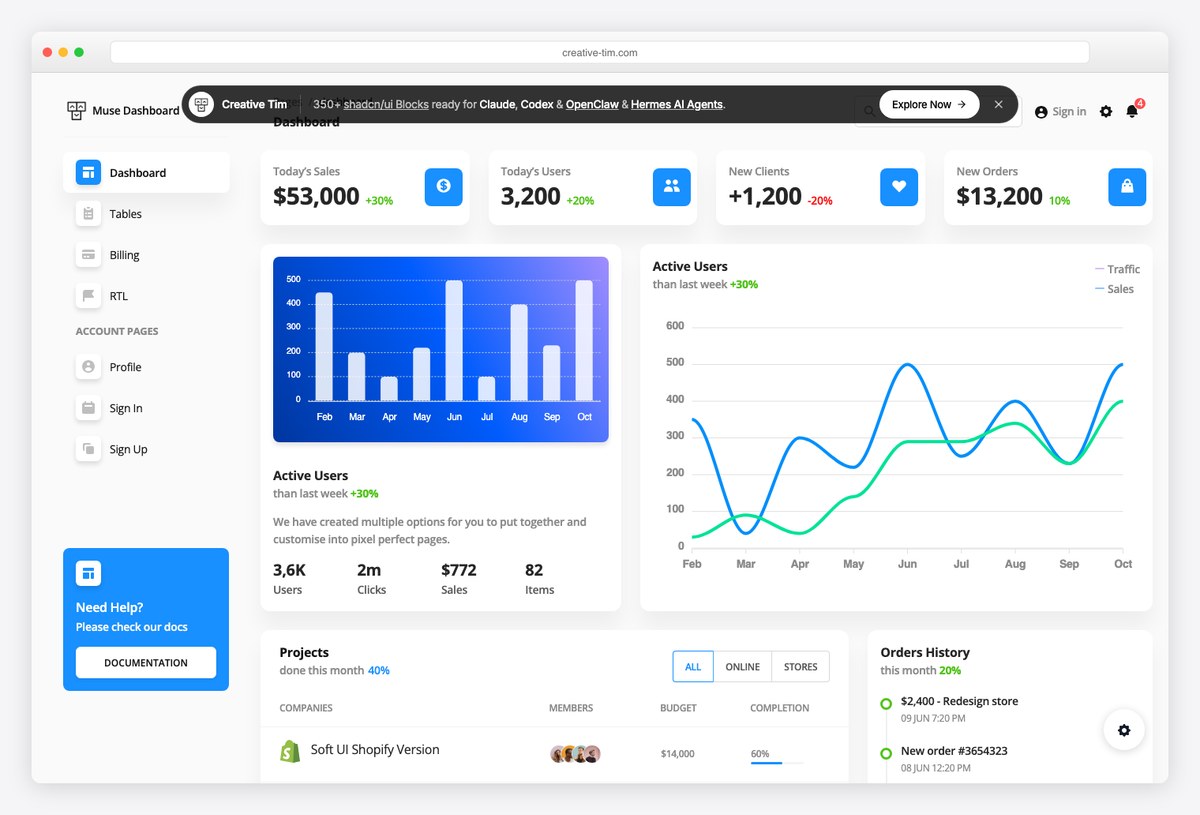
Task: Click the COMPLETION column header
Action: (x=780, y=708)
